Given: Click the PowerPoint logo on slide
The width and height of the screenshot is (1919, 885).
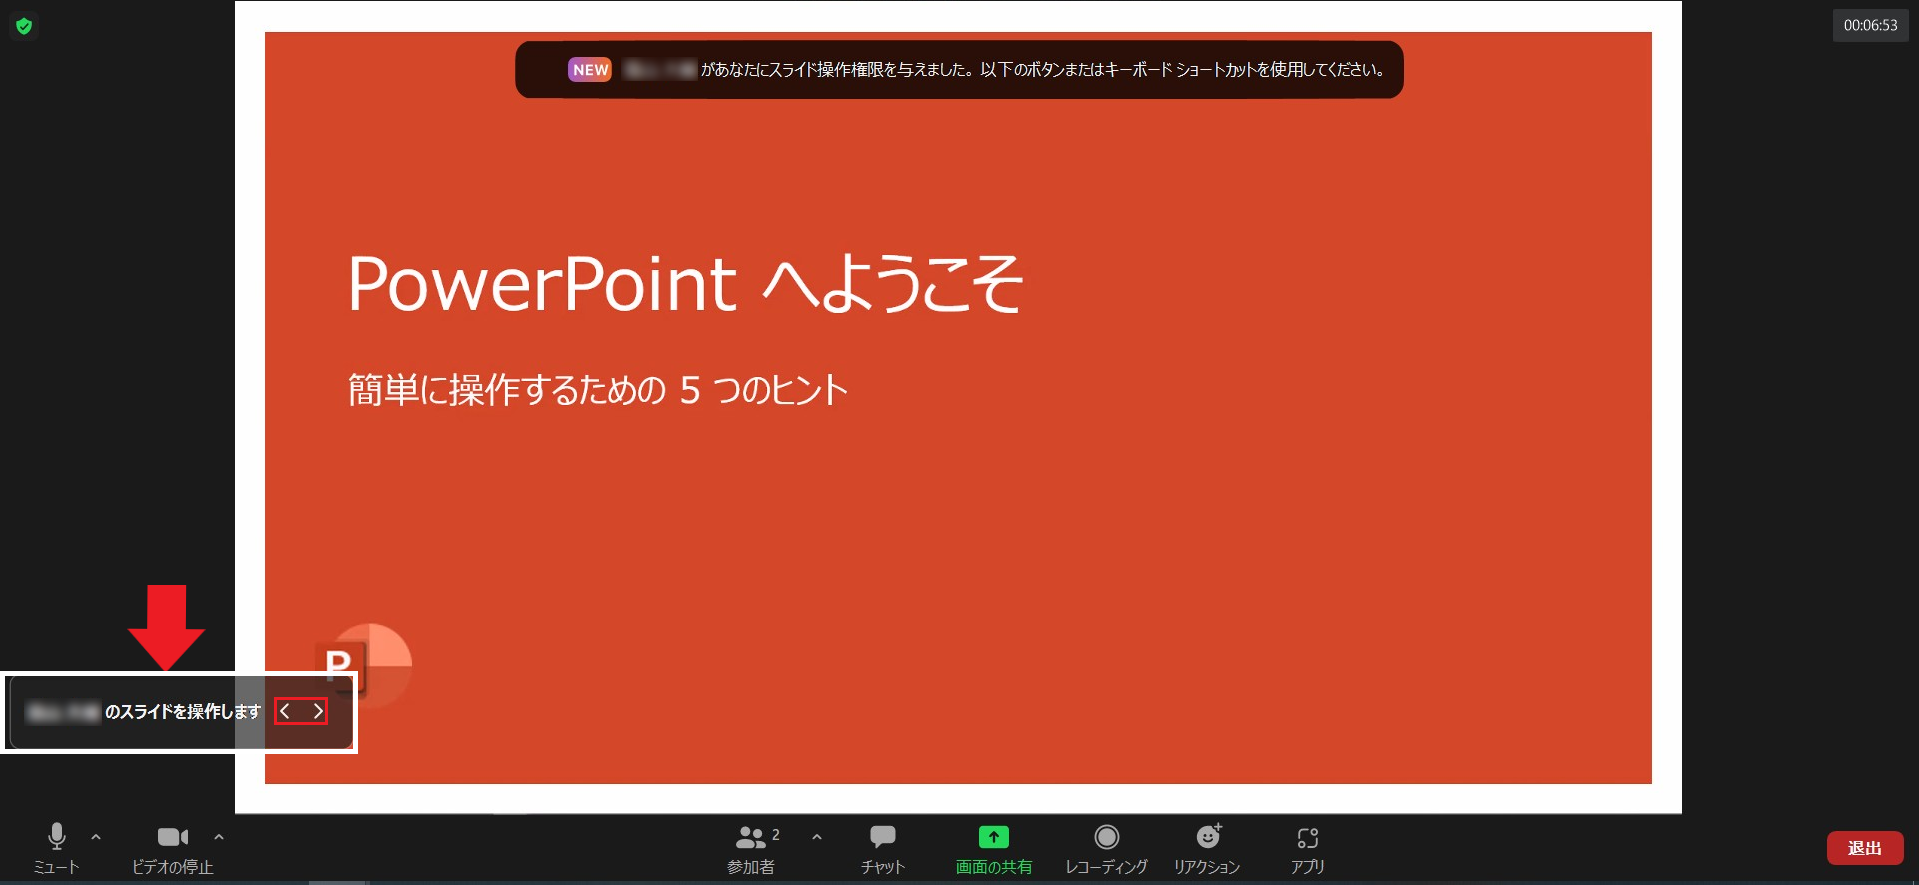Looking at the screenshot, I should 363,664.
